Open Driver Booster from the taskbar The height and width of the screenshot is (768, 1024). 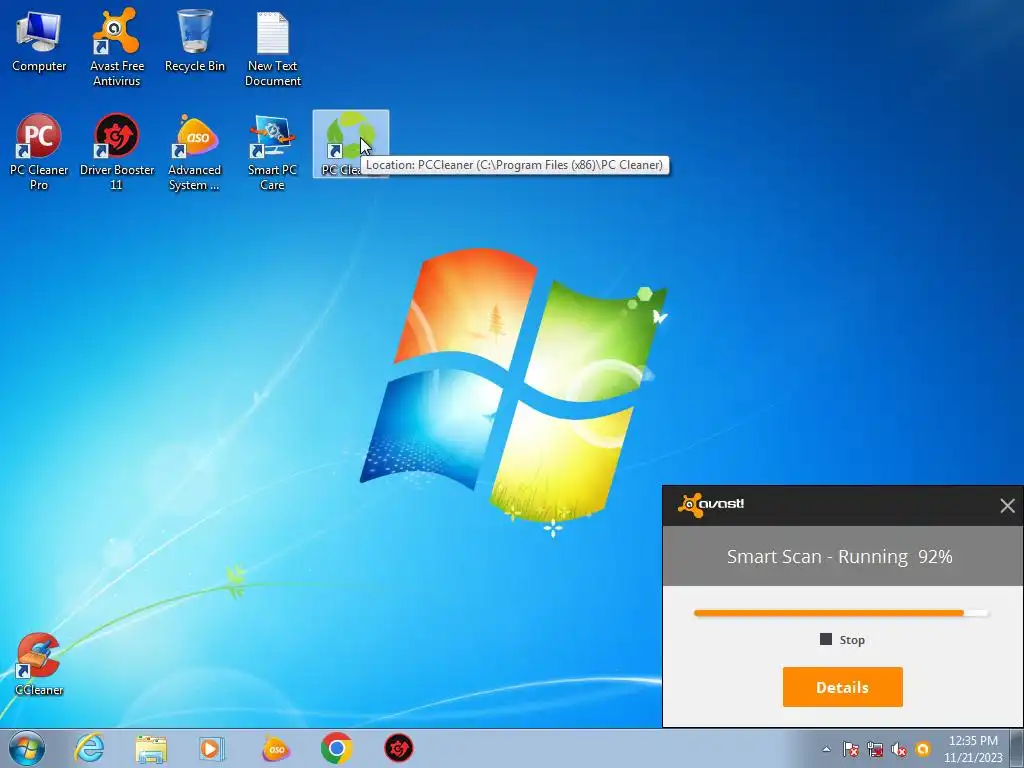point(398,748)
